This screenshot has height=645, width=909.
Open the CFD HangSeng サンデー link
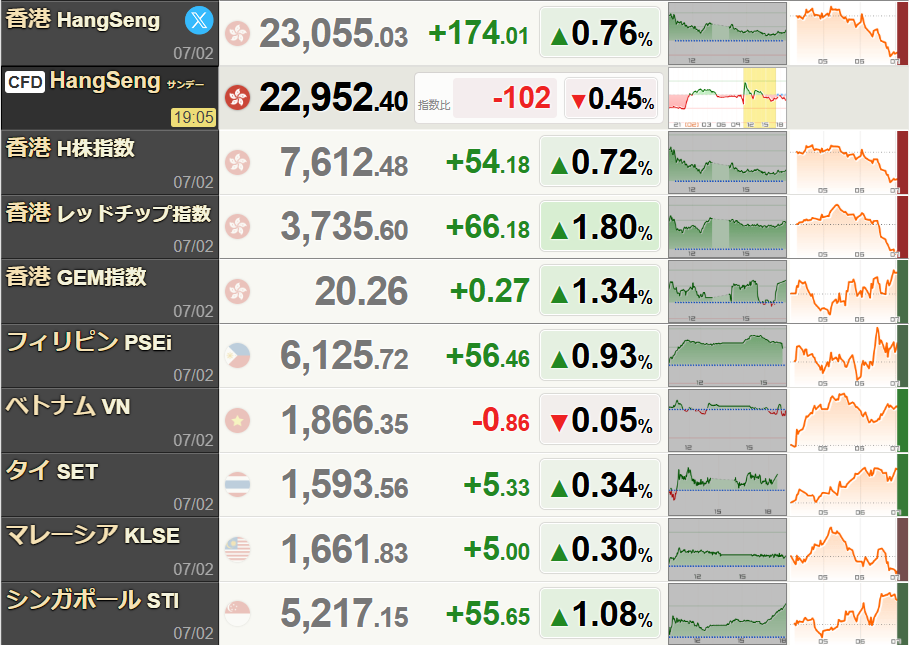[x=104, y=82]
